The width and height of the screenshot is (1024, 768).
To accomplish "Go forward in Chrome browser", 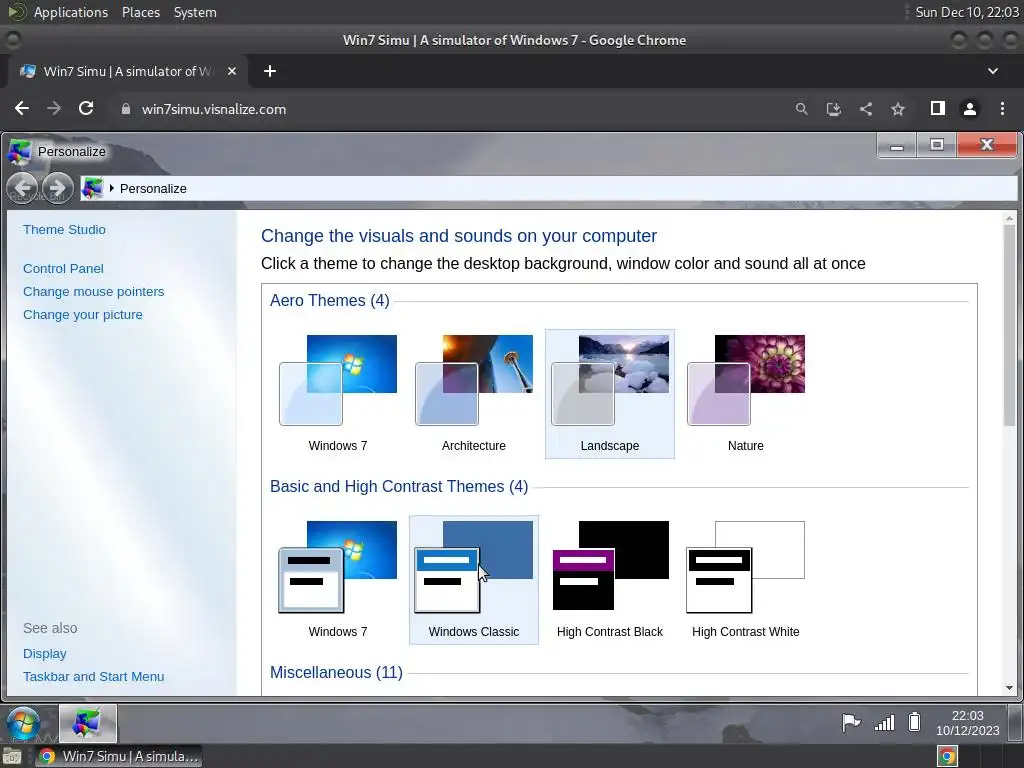I will coord(54,108).
